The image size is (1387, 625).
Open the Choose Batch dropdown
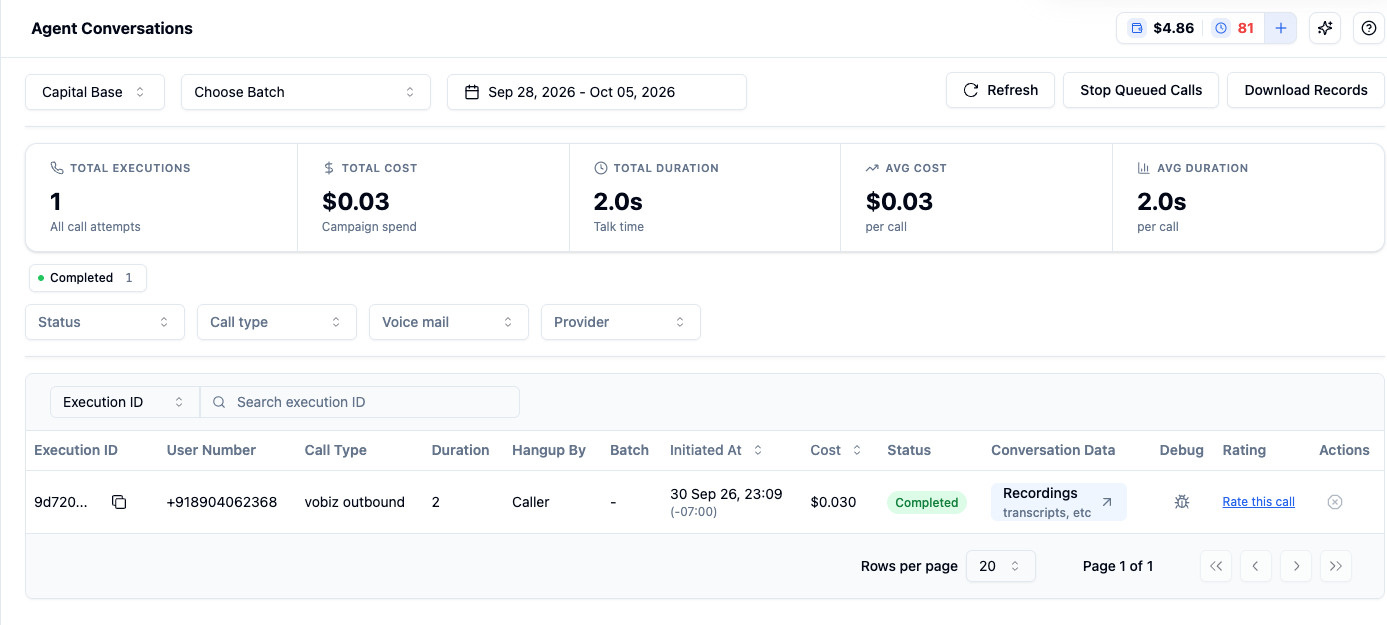tap(306, 92)
